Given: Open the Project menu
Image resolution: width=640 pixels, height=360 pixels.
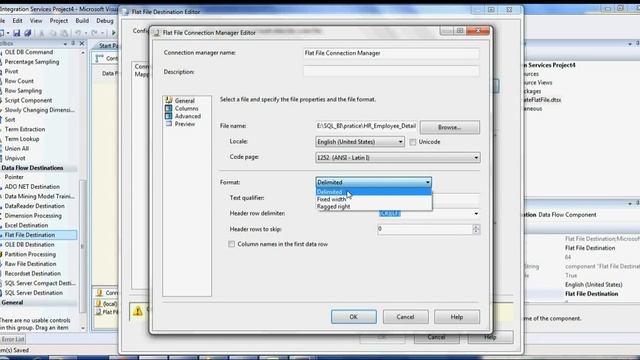Looking at the screenshot, I should point(59,20).
